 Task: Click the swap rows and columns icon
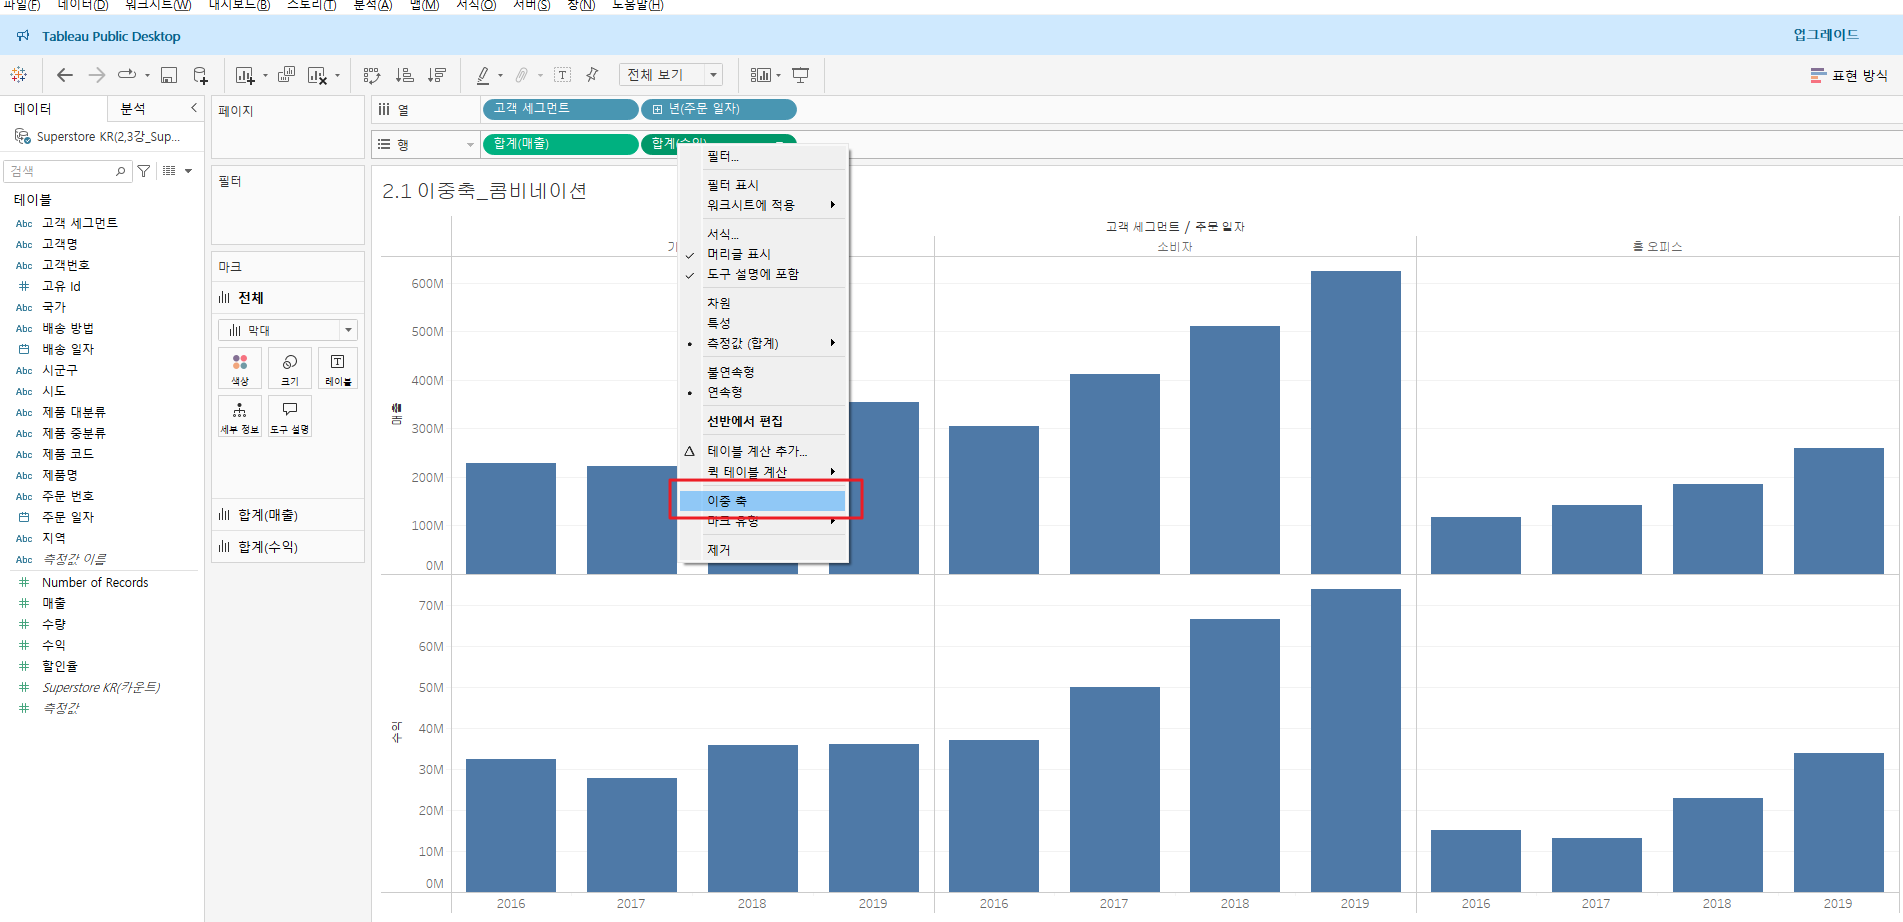(372, 75)
